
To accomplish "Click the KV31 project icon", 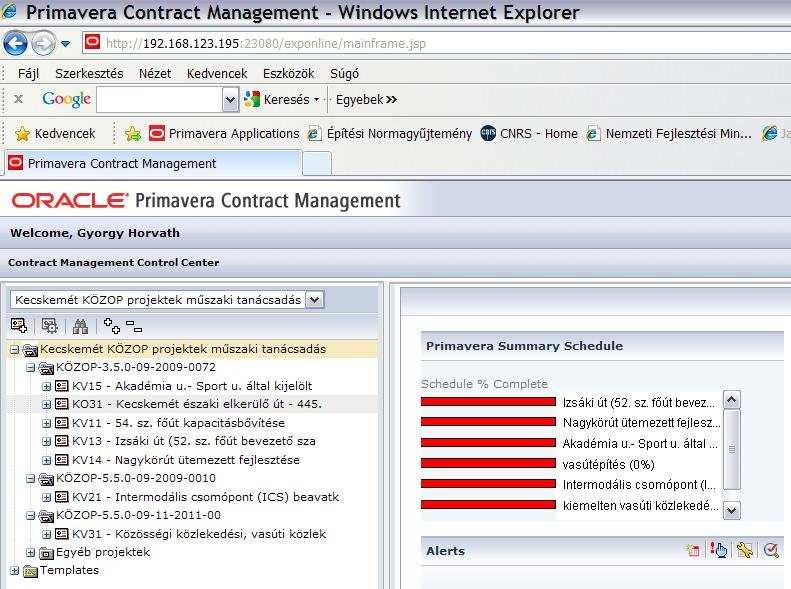I will click(62, 534).
